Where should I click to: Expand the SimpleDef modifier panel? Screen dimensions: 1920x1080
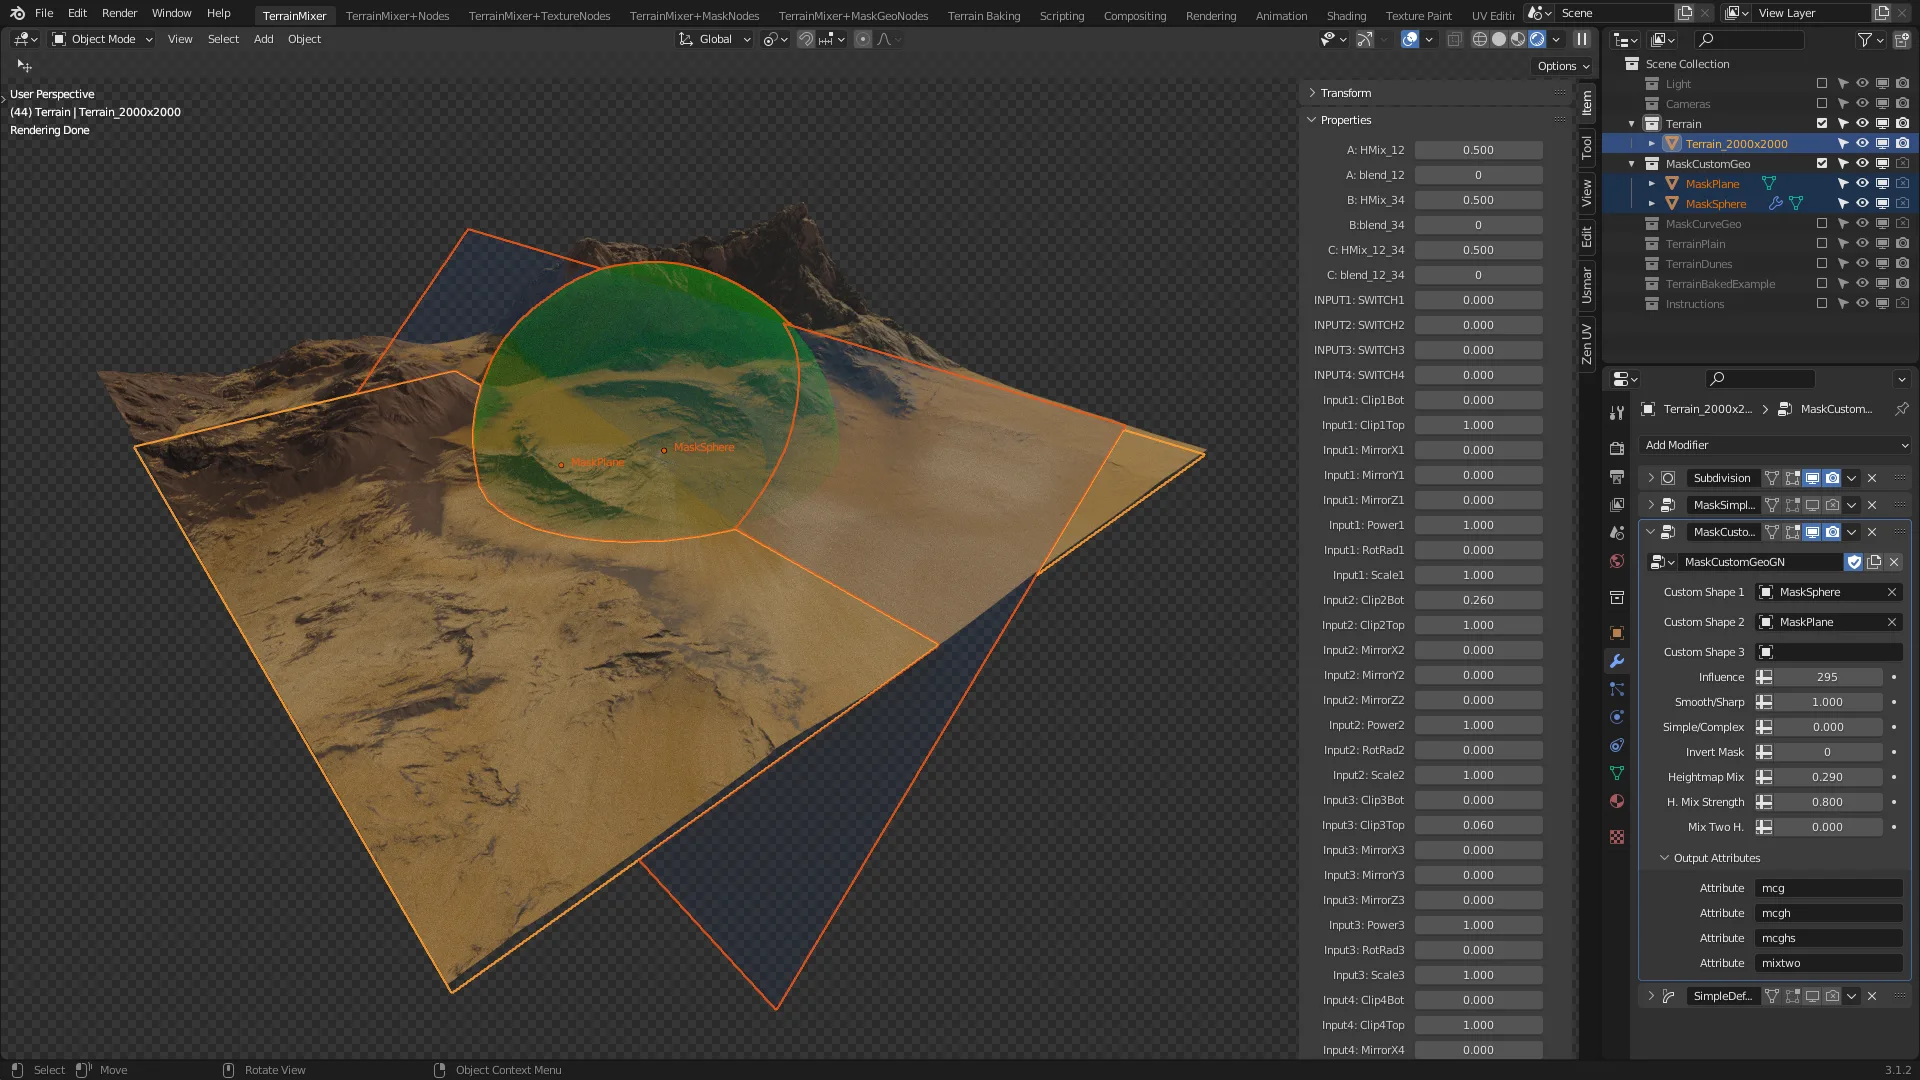(x=1651, y=996)
